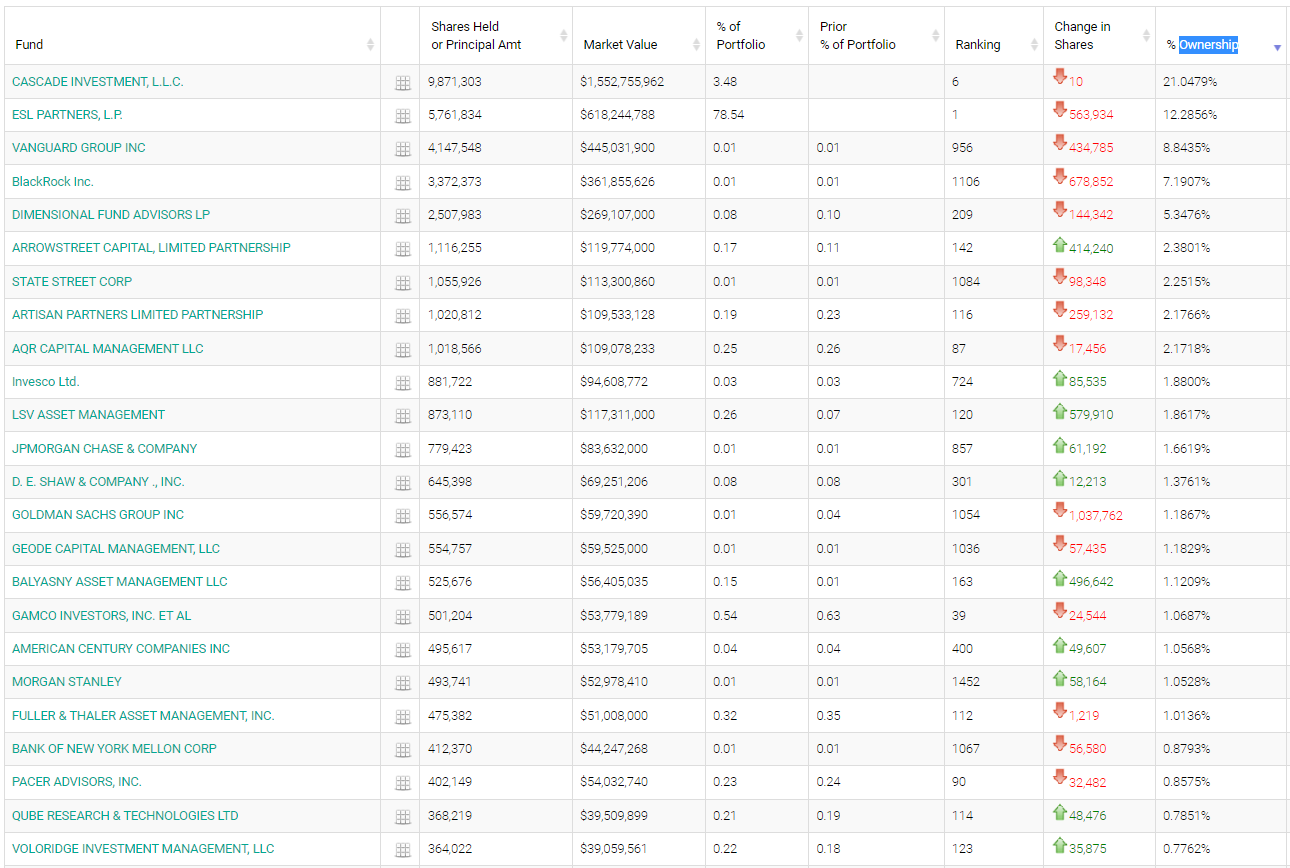Sort by Market Value column
This screenshot has height=868, width=1290.
[639, 36]
